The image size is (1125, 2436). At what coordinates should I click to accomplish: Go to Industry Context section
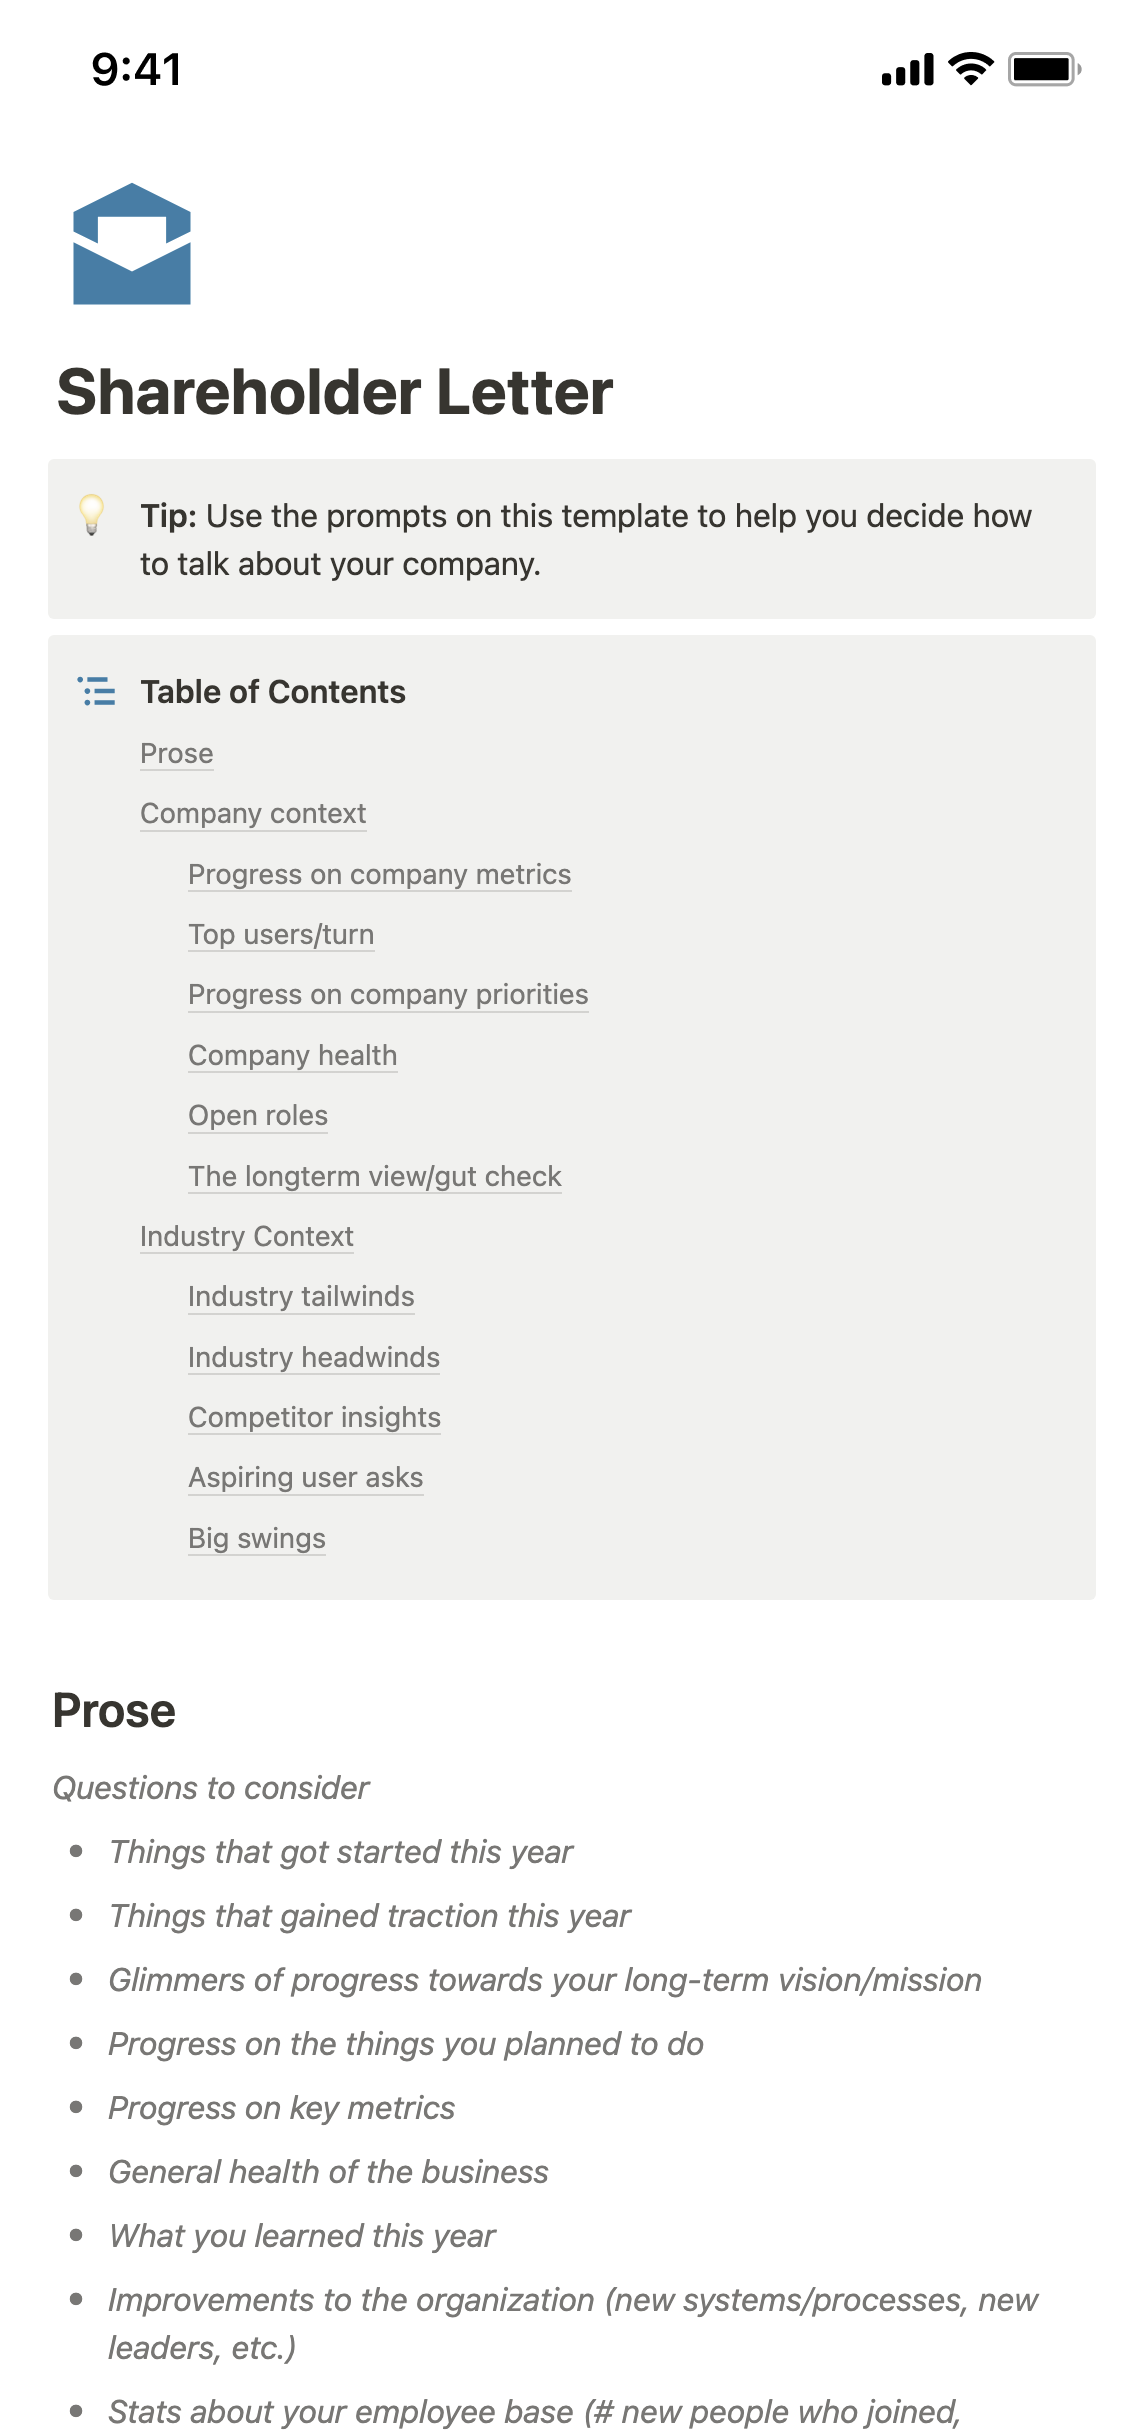point(247,1236)
